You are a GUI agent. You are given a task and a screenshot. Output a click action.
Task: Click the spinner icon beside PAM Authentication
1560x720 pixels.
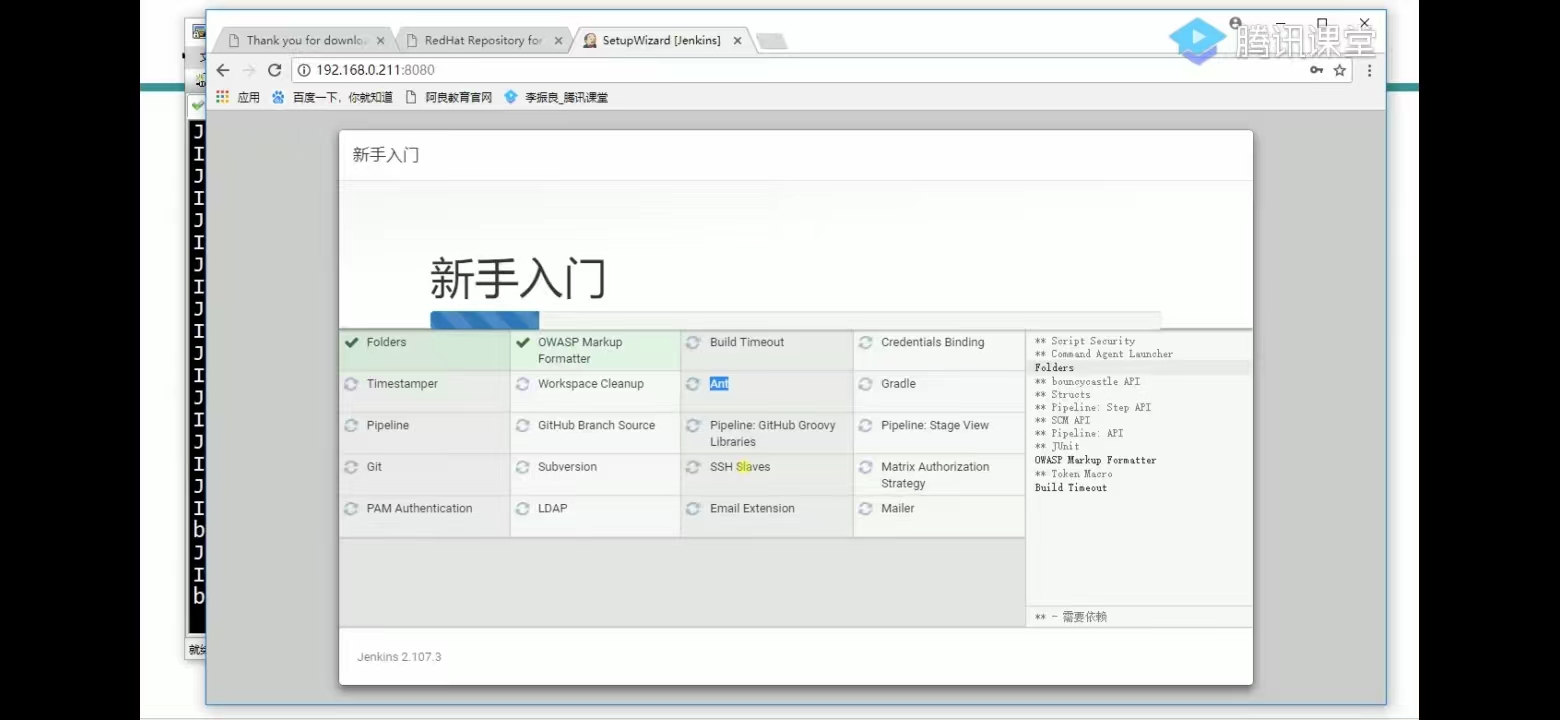pyautogui.click(x=351, y=508)
